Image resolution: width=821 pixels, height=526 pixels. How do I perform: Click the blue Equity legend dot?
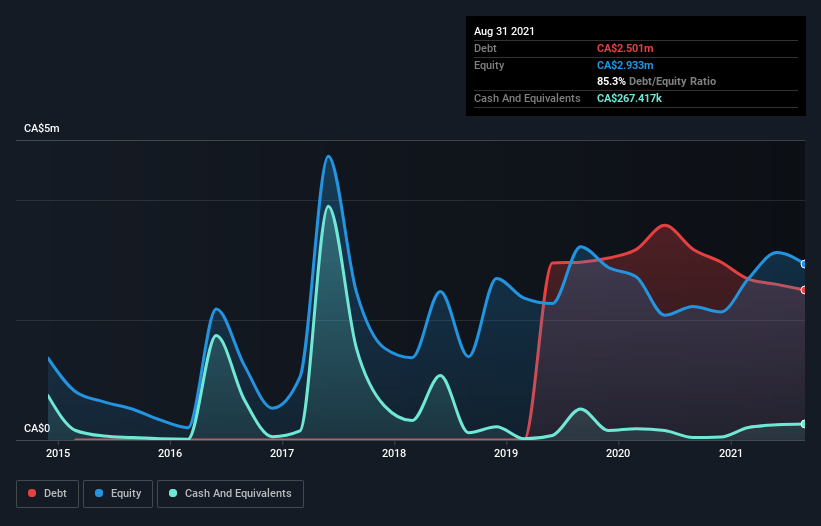click(99, 493)
